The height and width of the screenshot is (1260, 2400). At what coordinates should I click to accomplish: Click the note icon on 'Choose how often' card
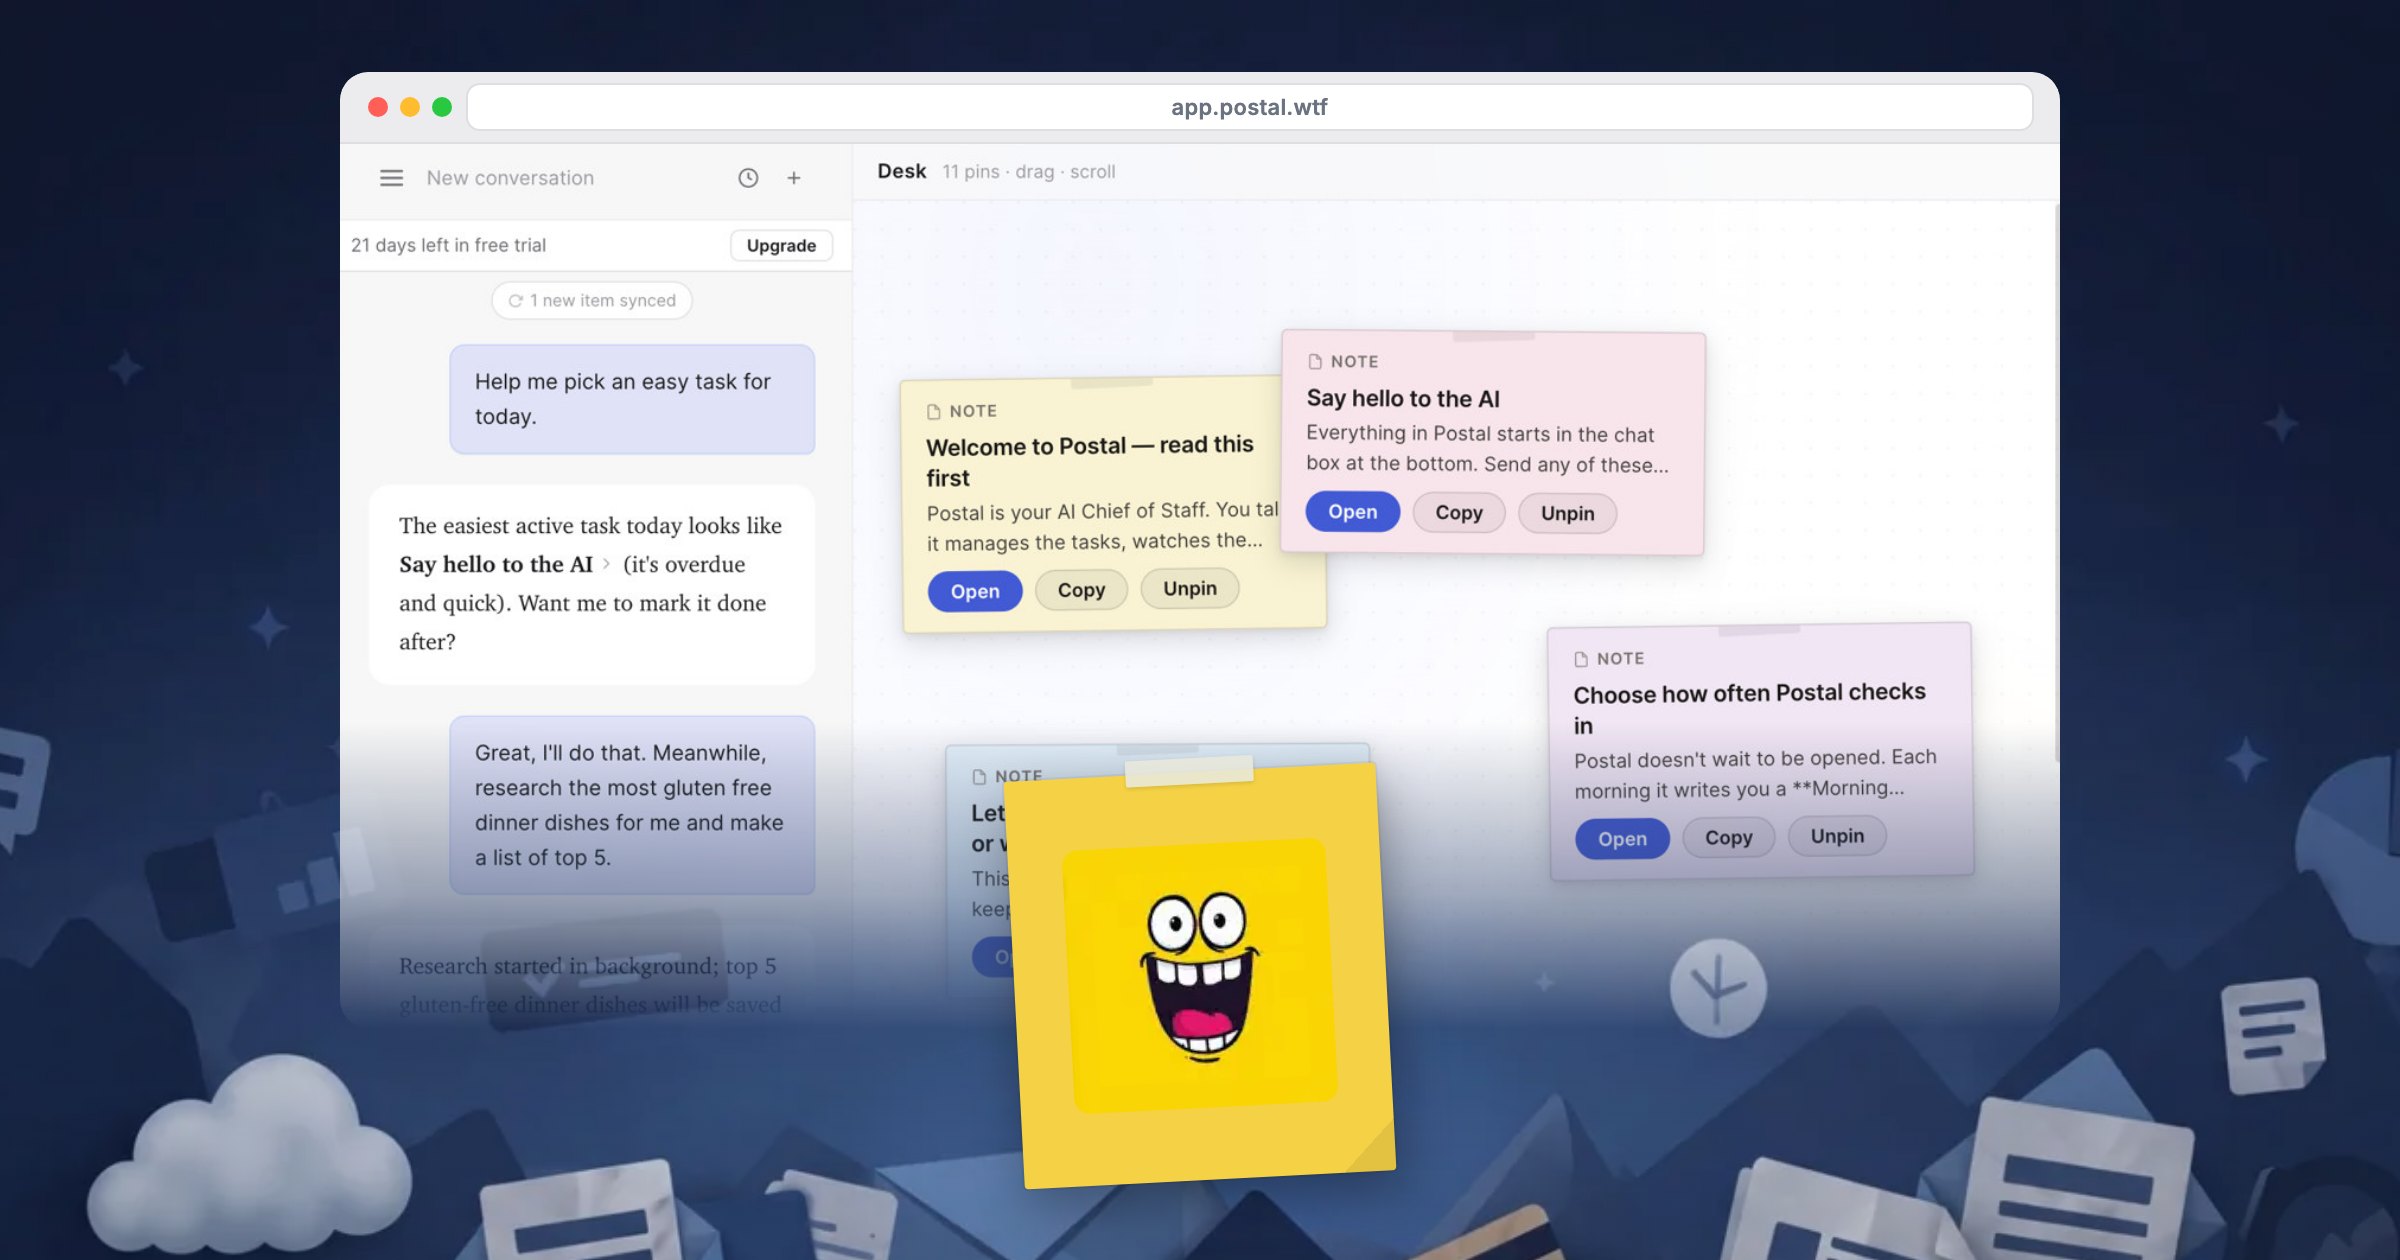click(x=1581, y=658)
